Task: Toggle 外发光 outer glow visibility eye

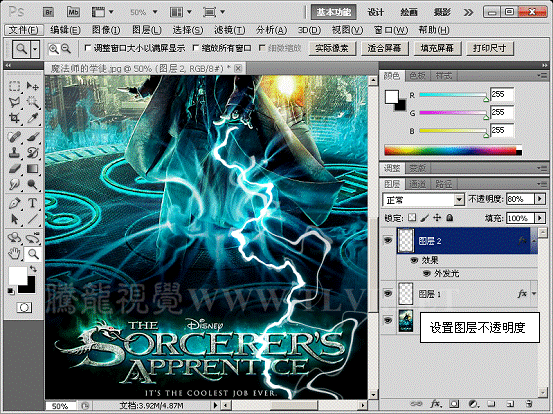Action: tap(427, 273)
